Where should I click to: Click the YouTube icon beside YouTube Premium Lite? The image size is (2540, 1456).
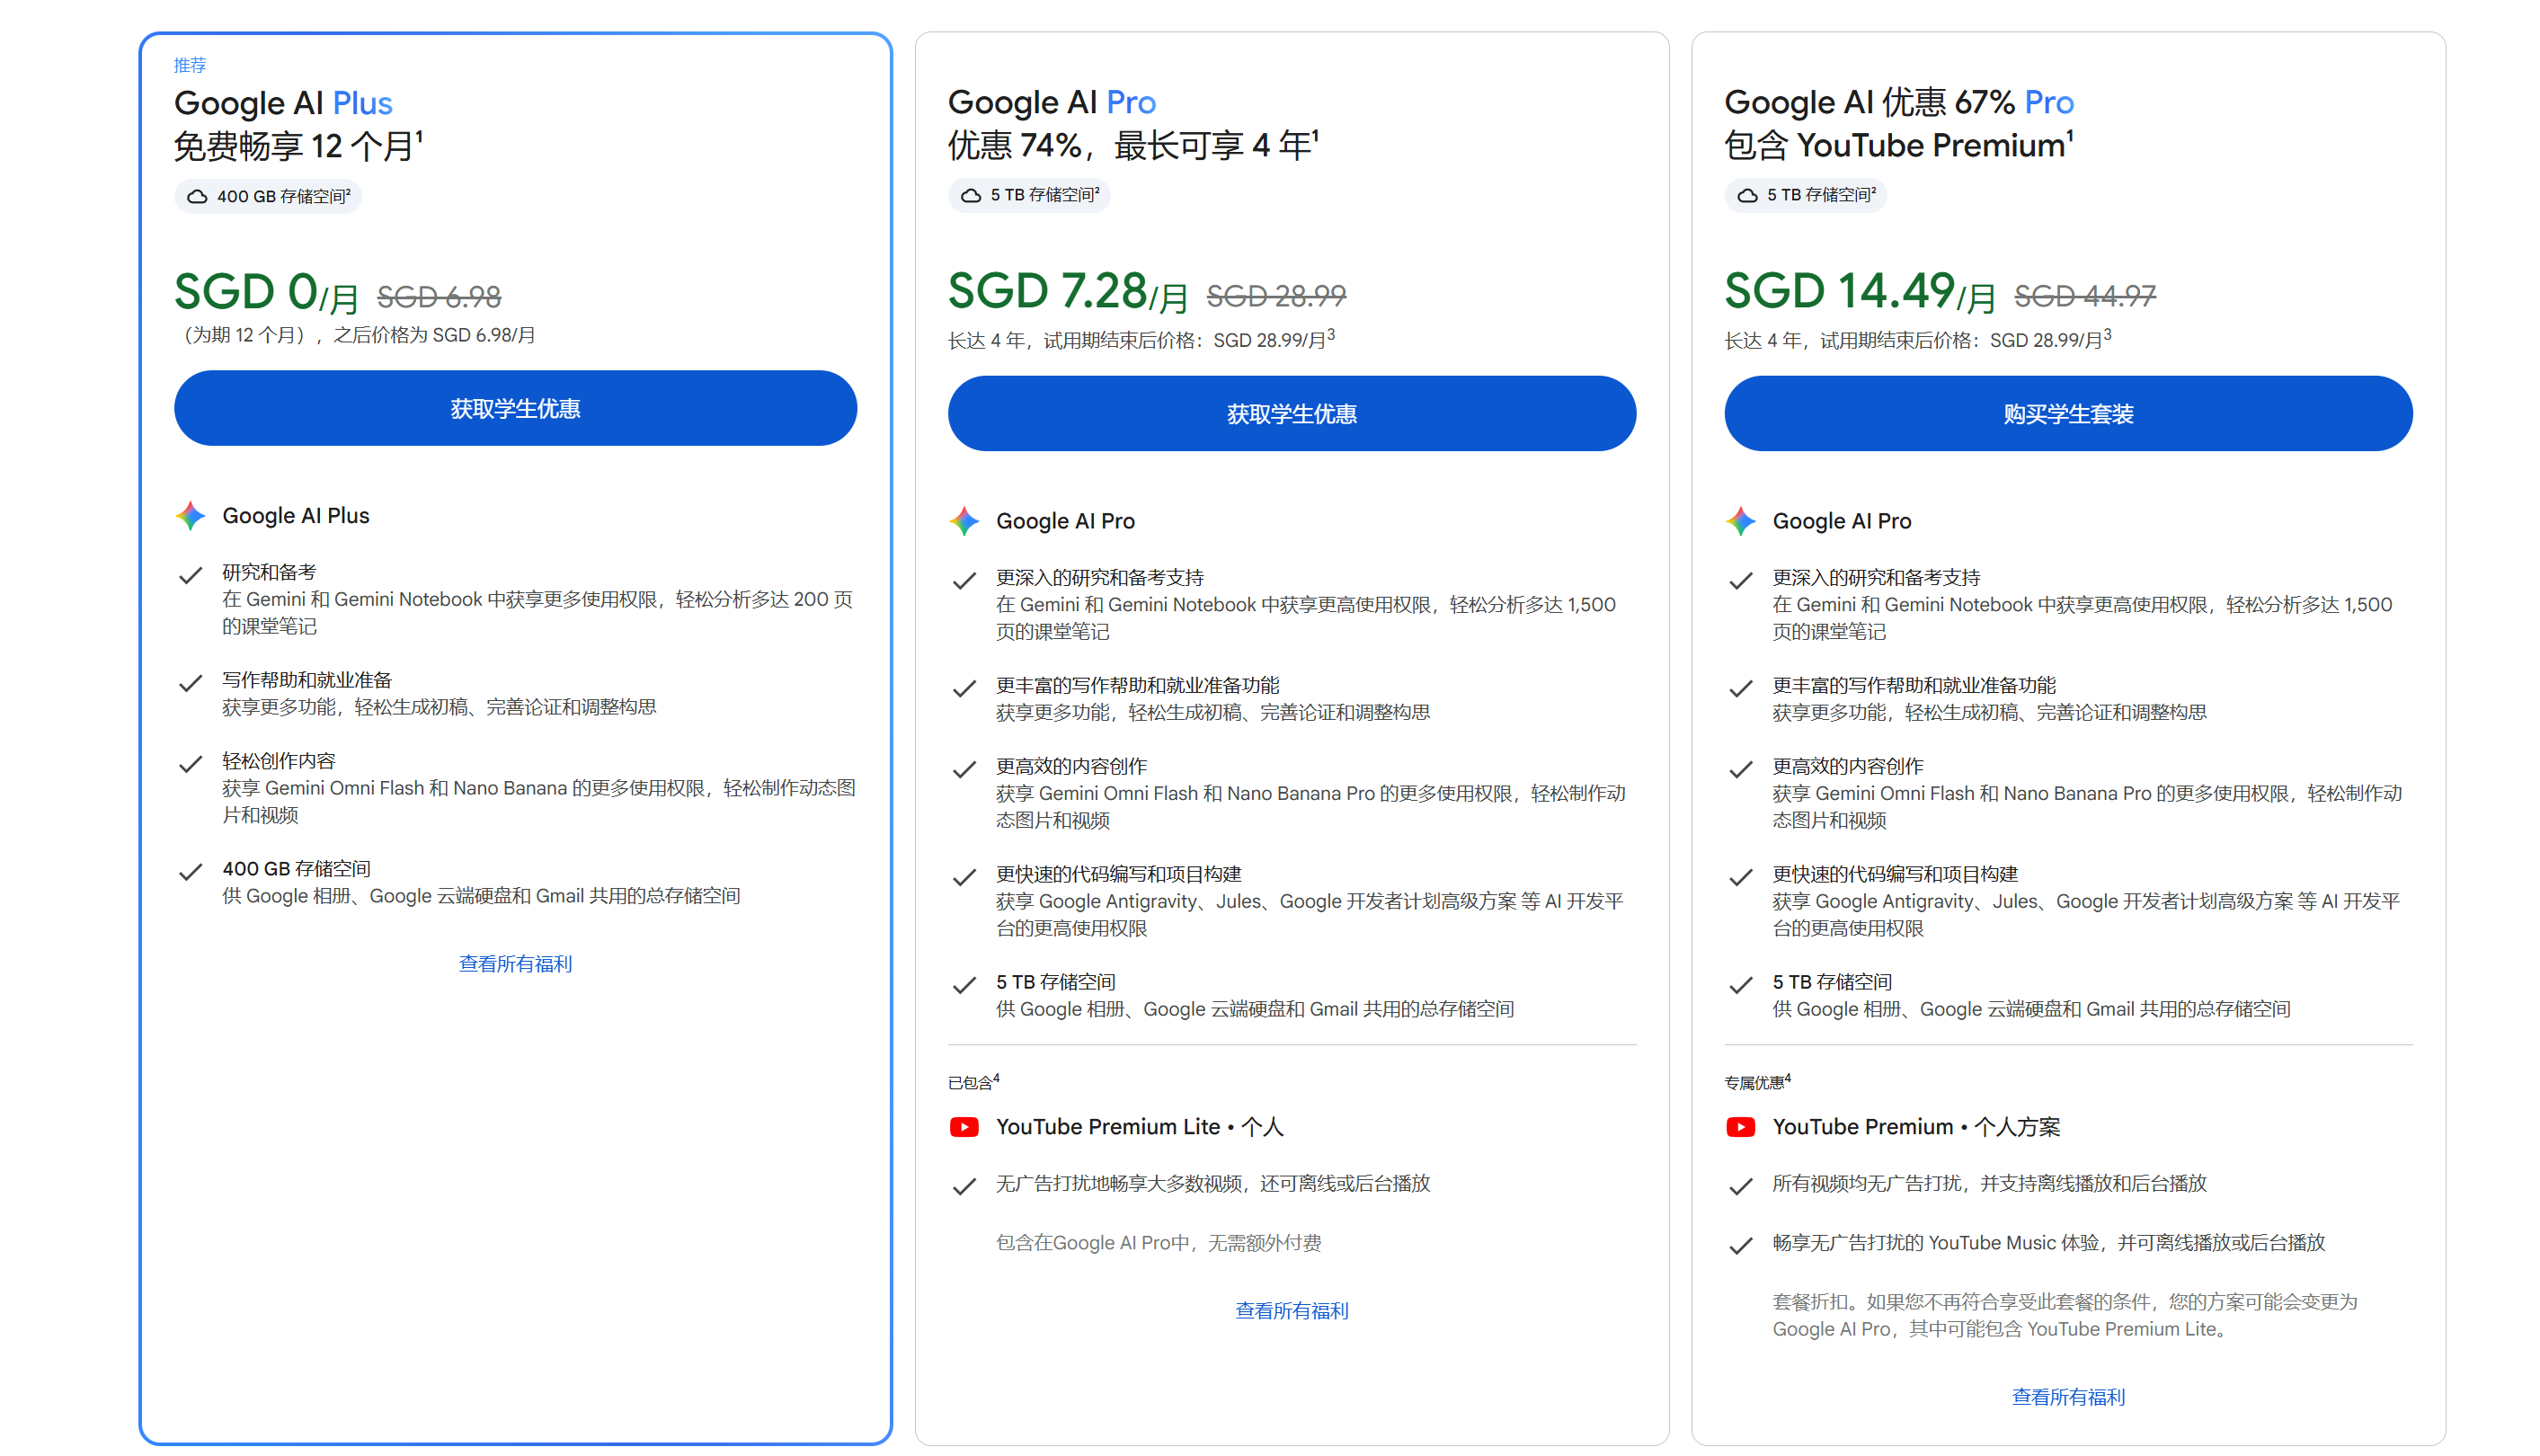[964, 1127]
